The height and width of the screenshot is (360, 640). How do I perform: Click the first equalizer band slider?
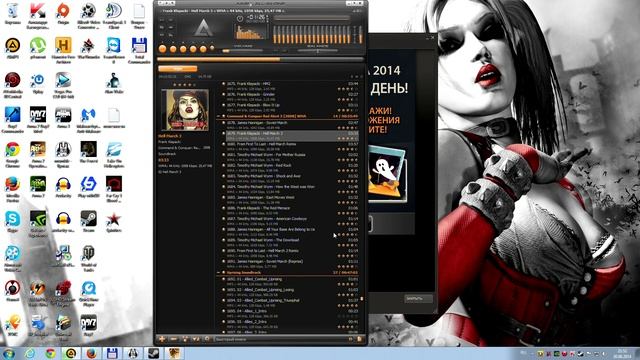[x=276, y=34]
